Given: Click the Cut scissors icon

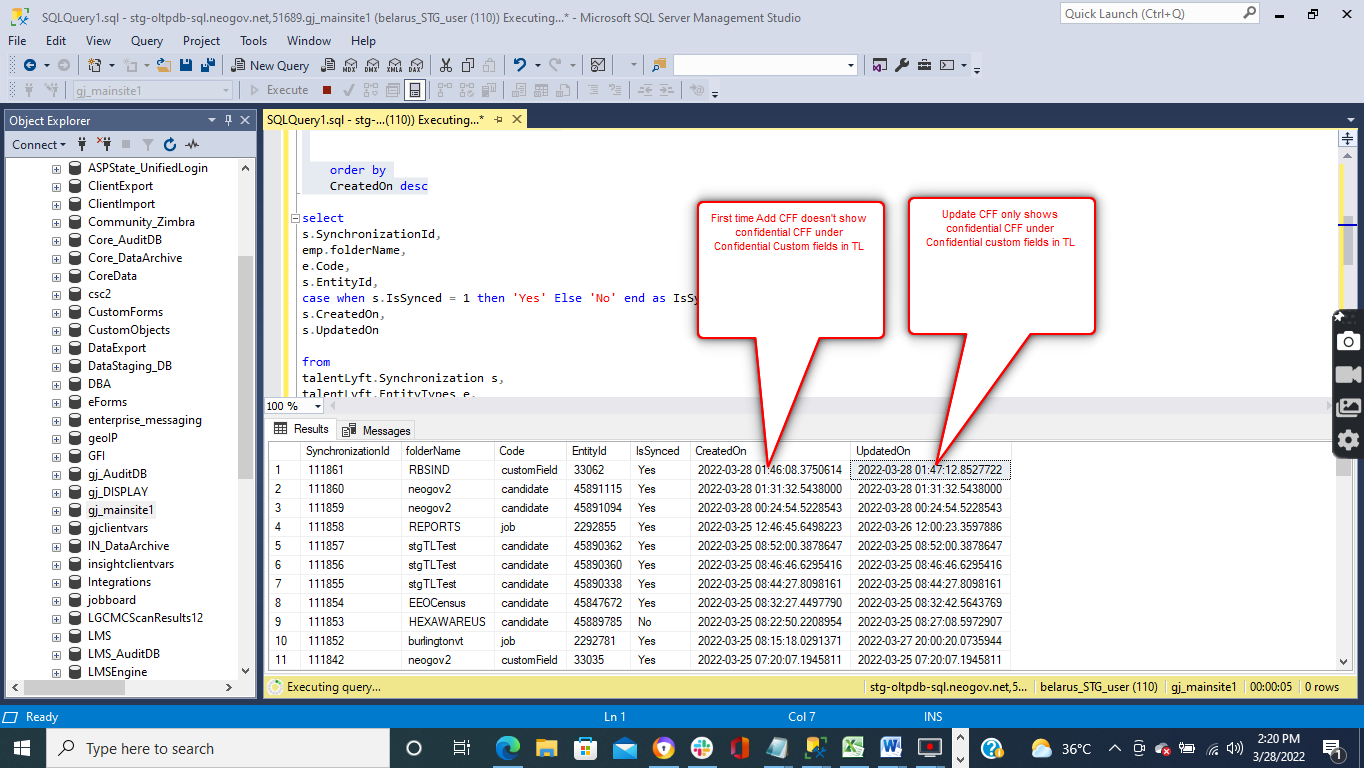Looking at the screenshot, I should [445, 65].
